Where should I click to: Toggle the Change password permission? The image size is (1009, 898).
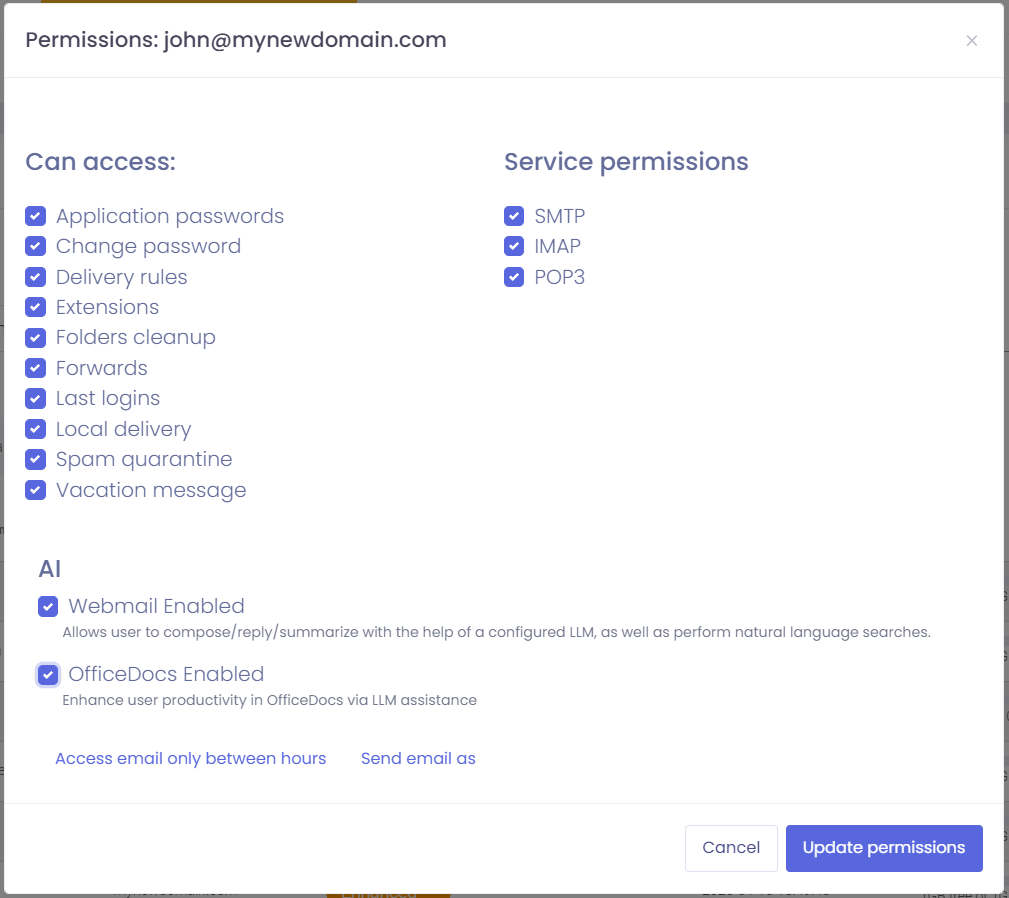pos(36,246)
